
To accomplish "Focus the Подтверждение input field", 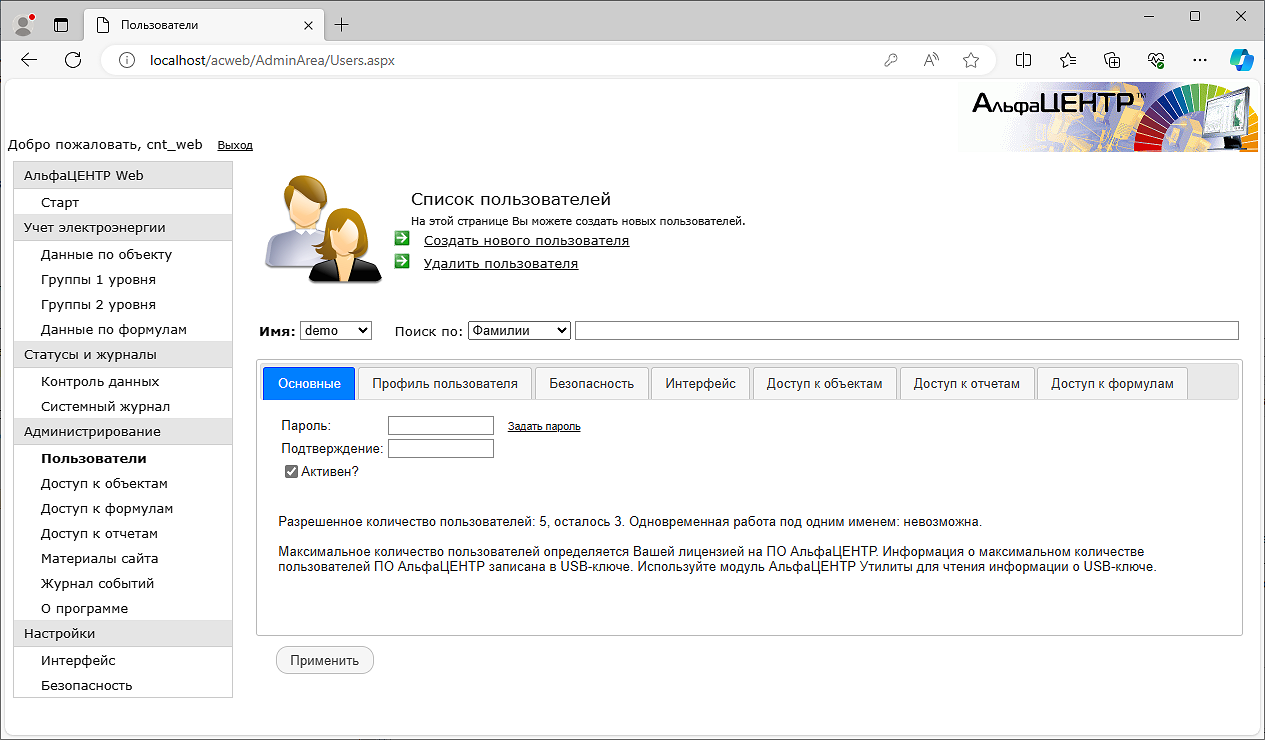I will (441, 448).
